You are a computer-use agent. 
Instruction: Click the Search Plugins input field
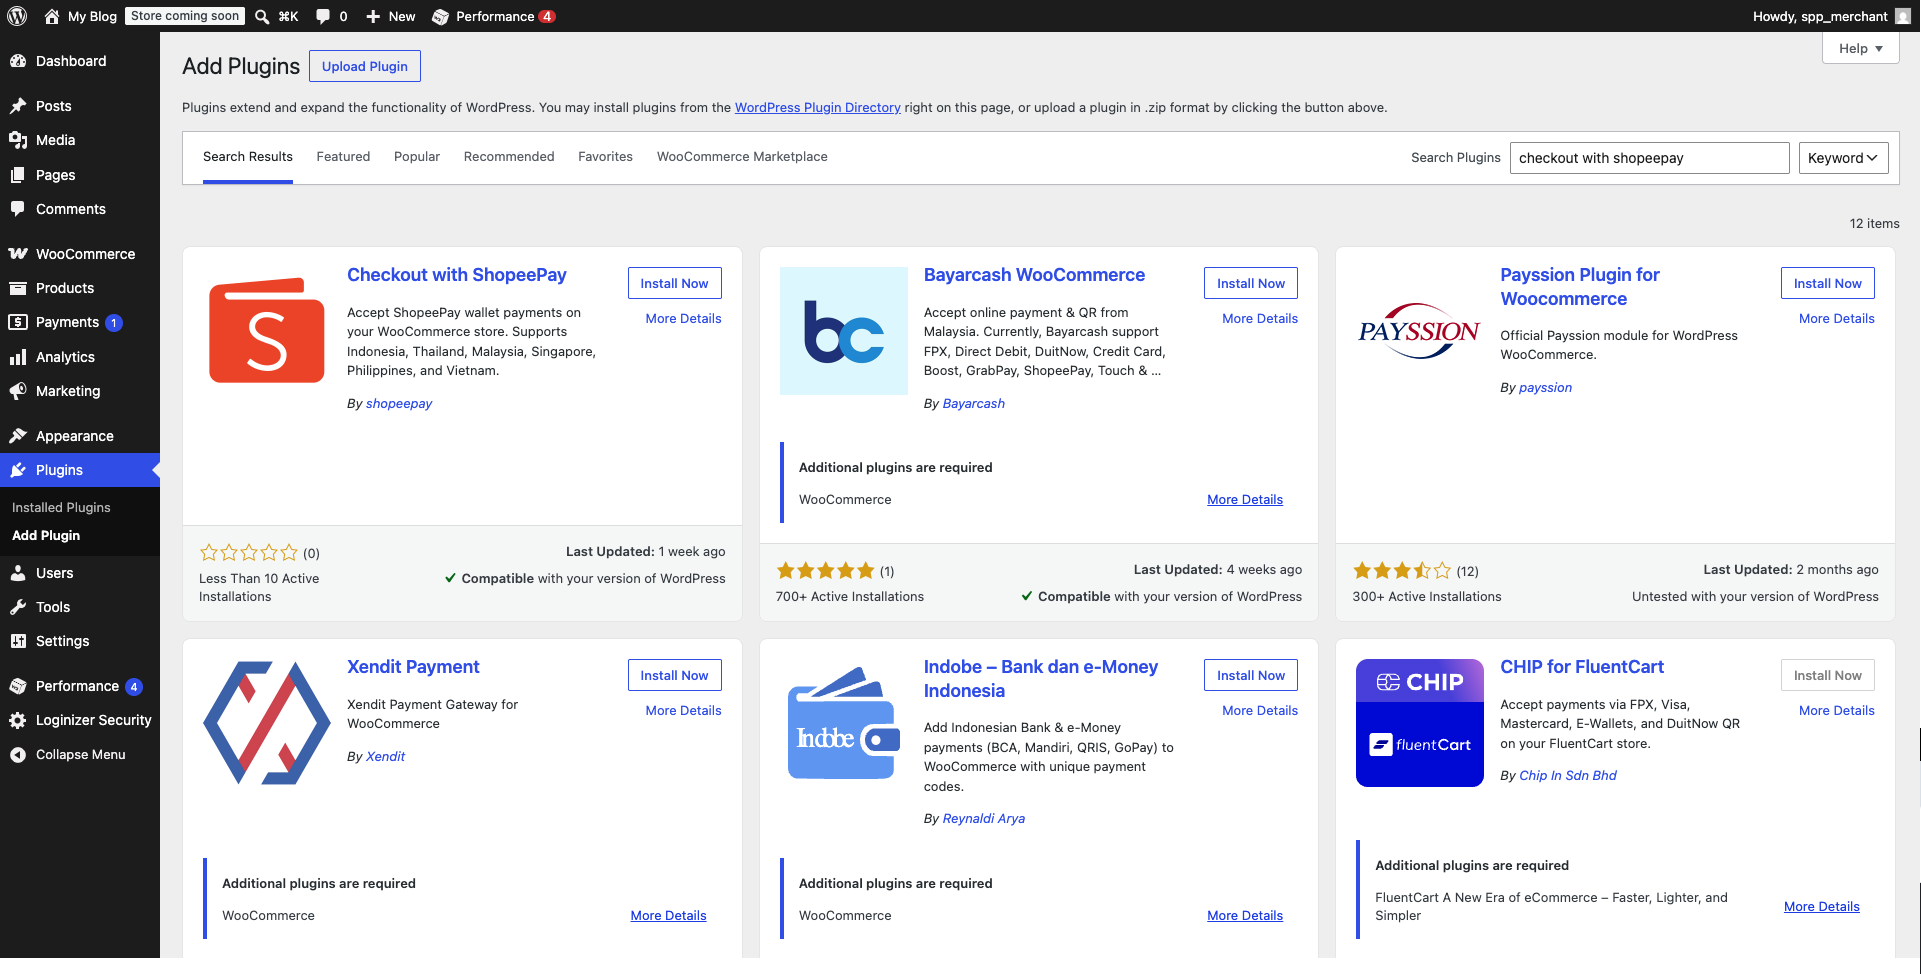pyautogui.click(x=1650, y=158)
